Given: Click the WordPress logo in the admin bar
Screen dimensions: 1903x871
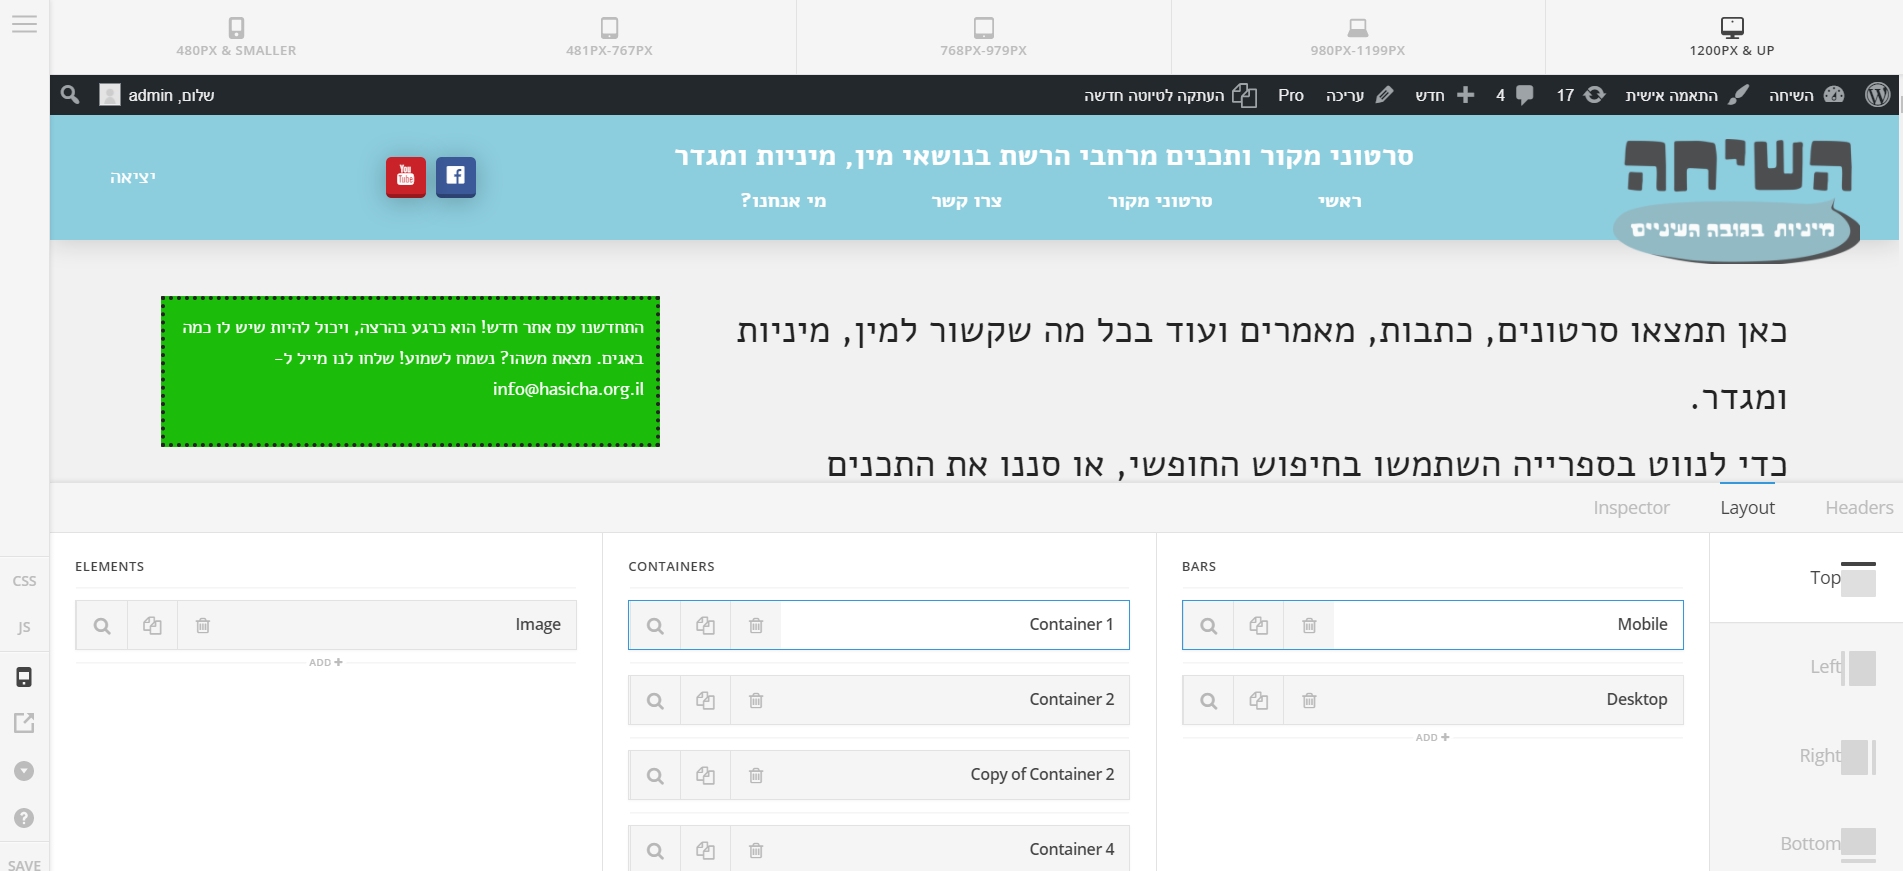Looking at the screenshot, I should [1877, 95].
